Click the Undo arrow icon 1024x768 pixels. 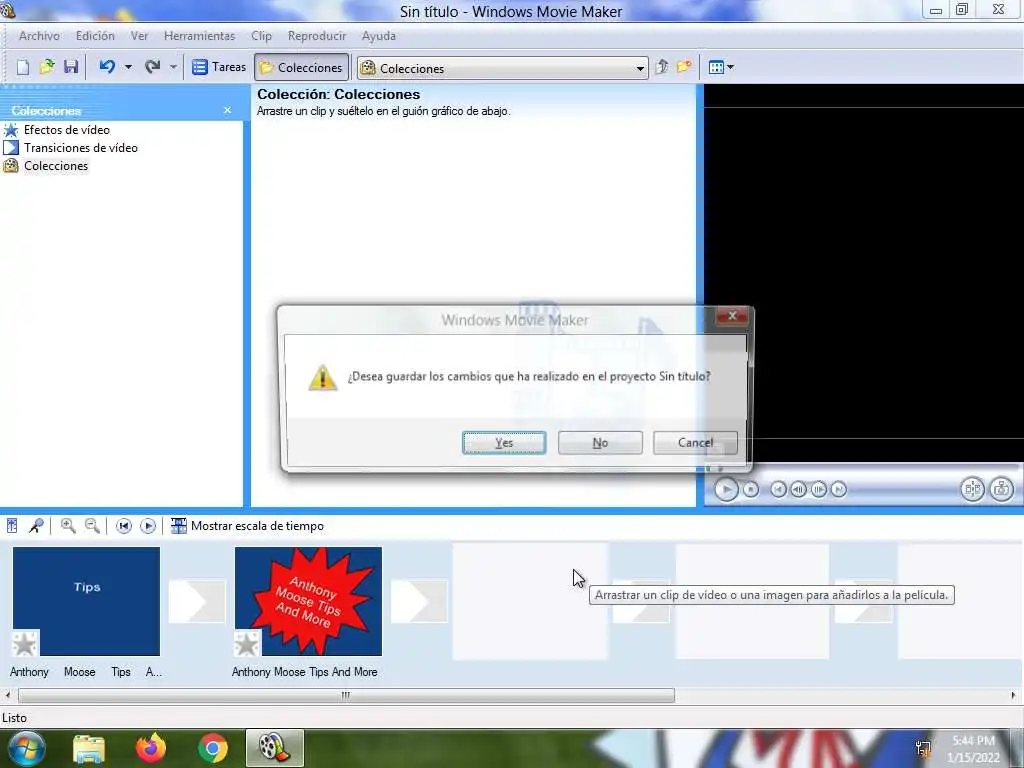[107, 67]
